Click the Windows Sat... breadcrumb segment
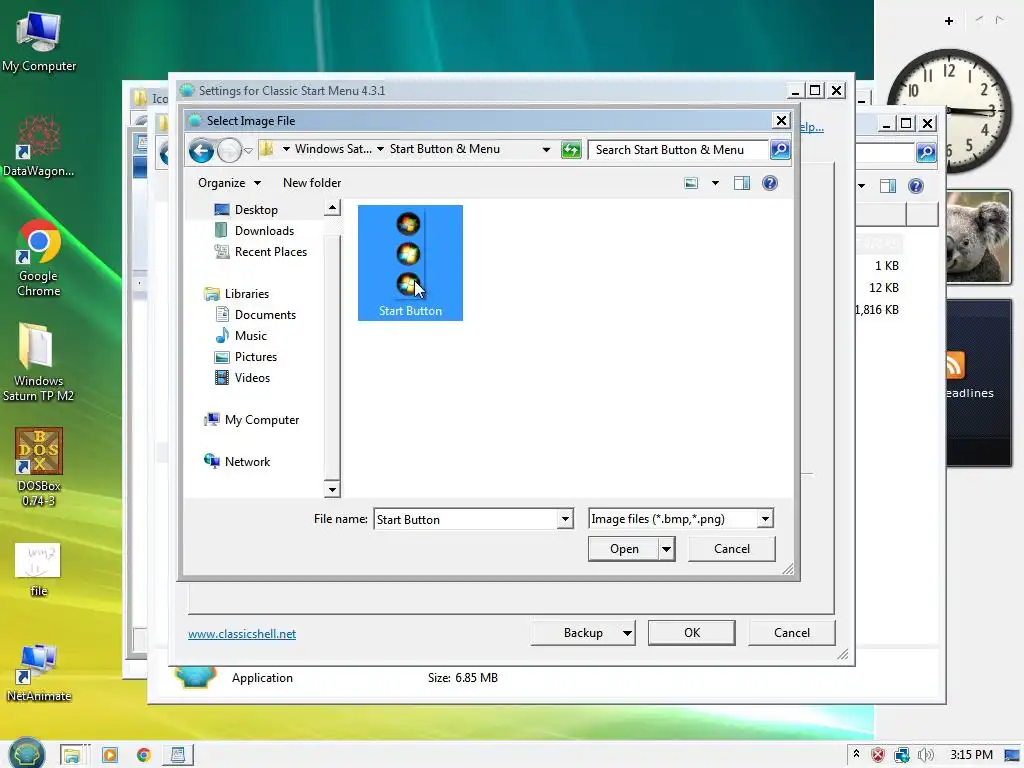Viewport: 1024px width, 768px height. pos(333,149)
